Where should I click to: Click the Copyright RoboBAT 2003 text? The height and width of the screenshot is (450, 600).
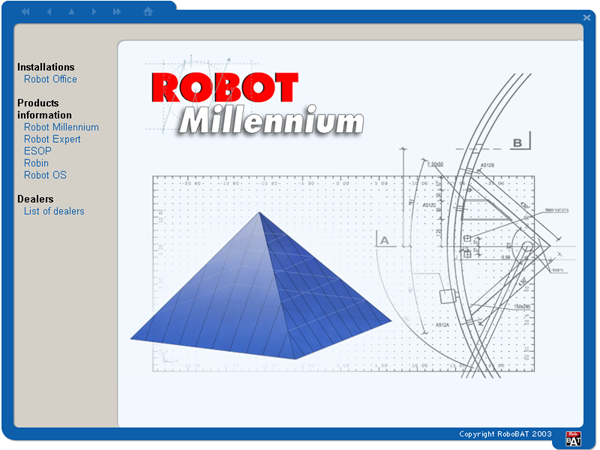[x=505, y=434]
